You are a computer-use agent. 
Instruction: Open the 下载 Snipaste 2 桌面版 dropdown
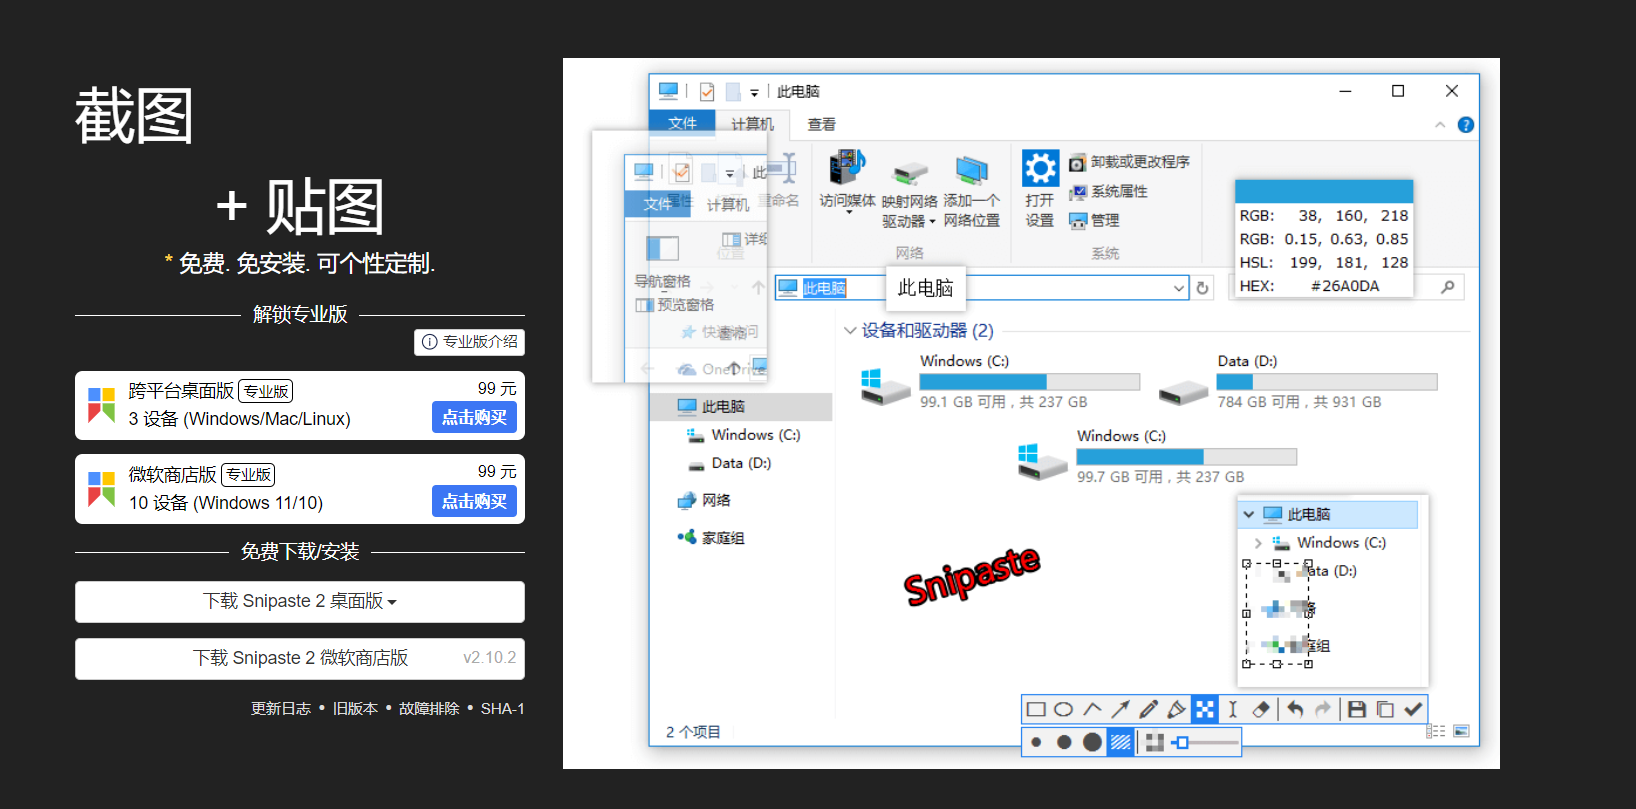tap(299, 601)
